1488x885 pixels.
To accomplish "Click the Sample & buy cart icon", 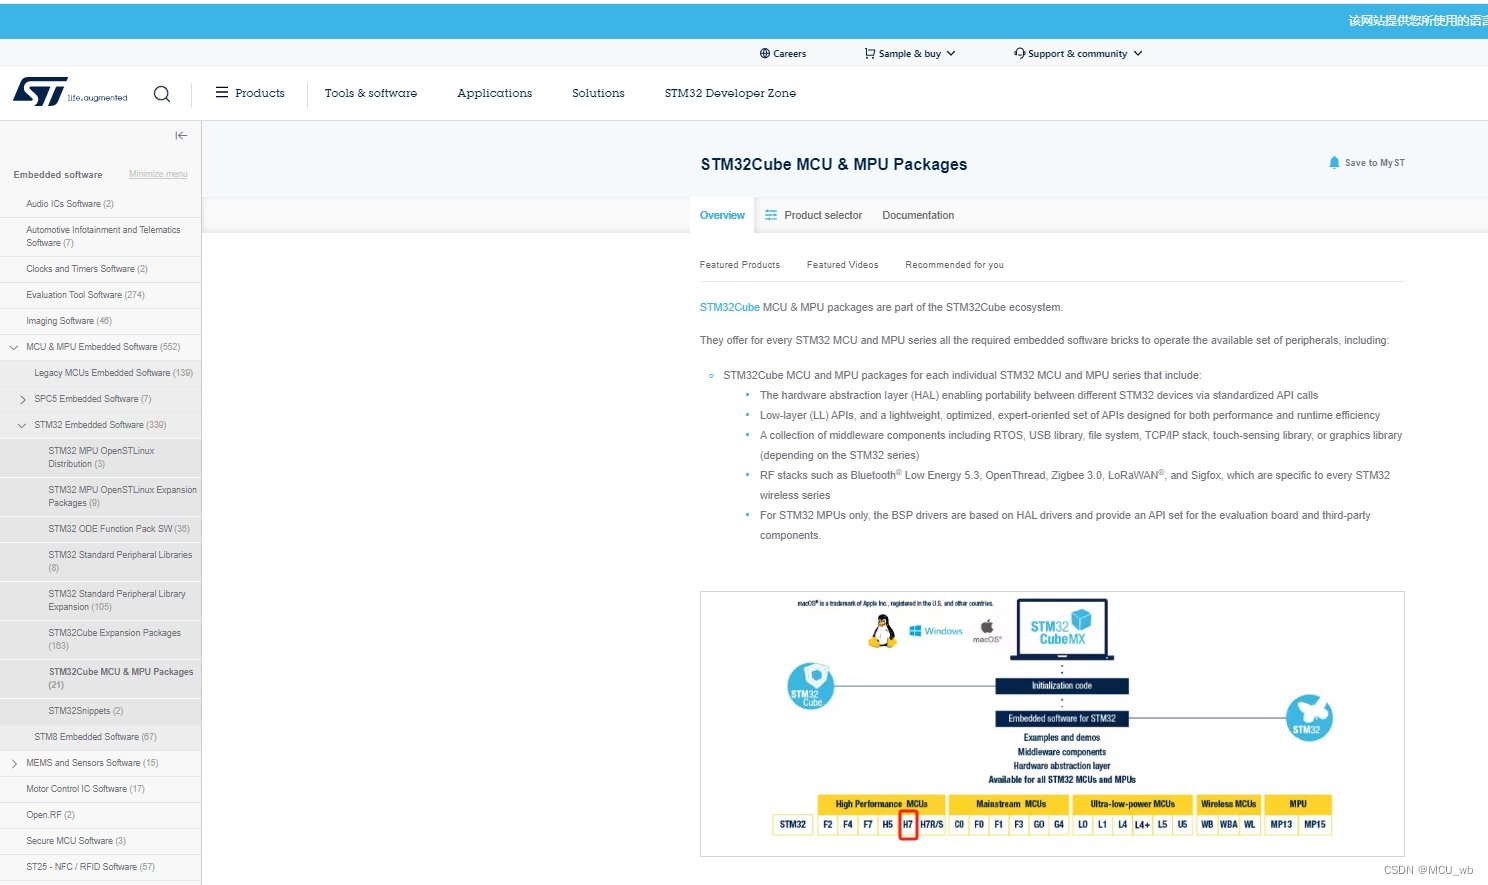I will pyautogui.click(x=870, y=54).
